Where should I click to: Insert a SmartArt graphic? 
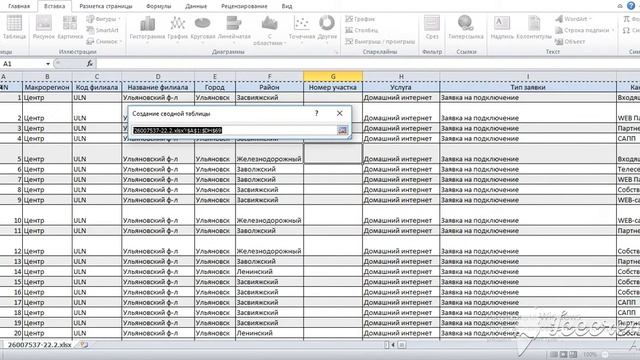click(102, 30)
